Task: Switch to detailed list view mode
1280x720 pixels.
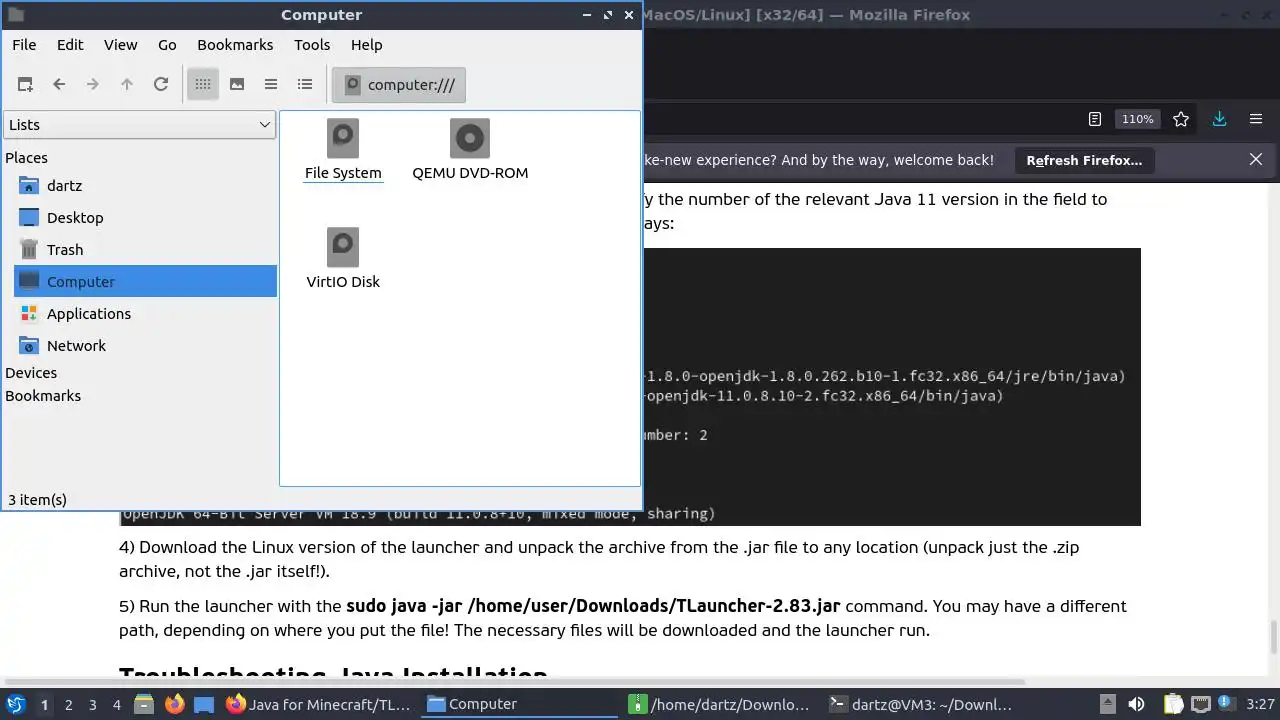Action: pyautogui.click(x=305, y=84)
